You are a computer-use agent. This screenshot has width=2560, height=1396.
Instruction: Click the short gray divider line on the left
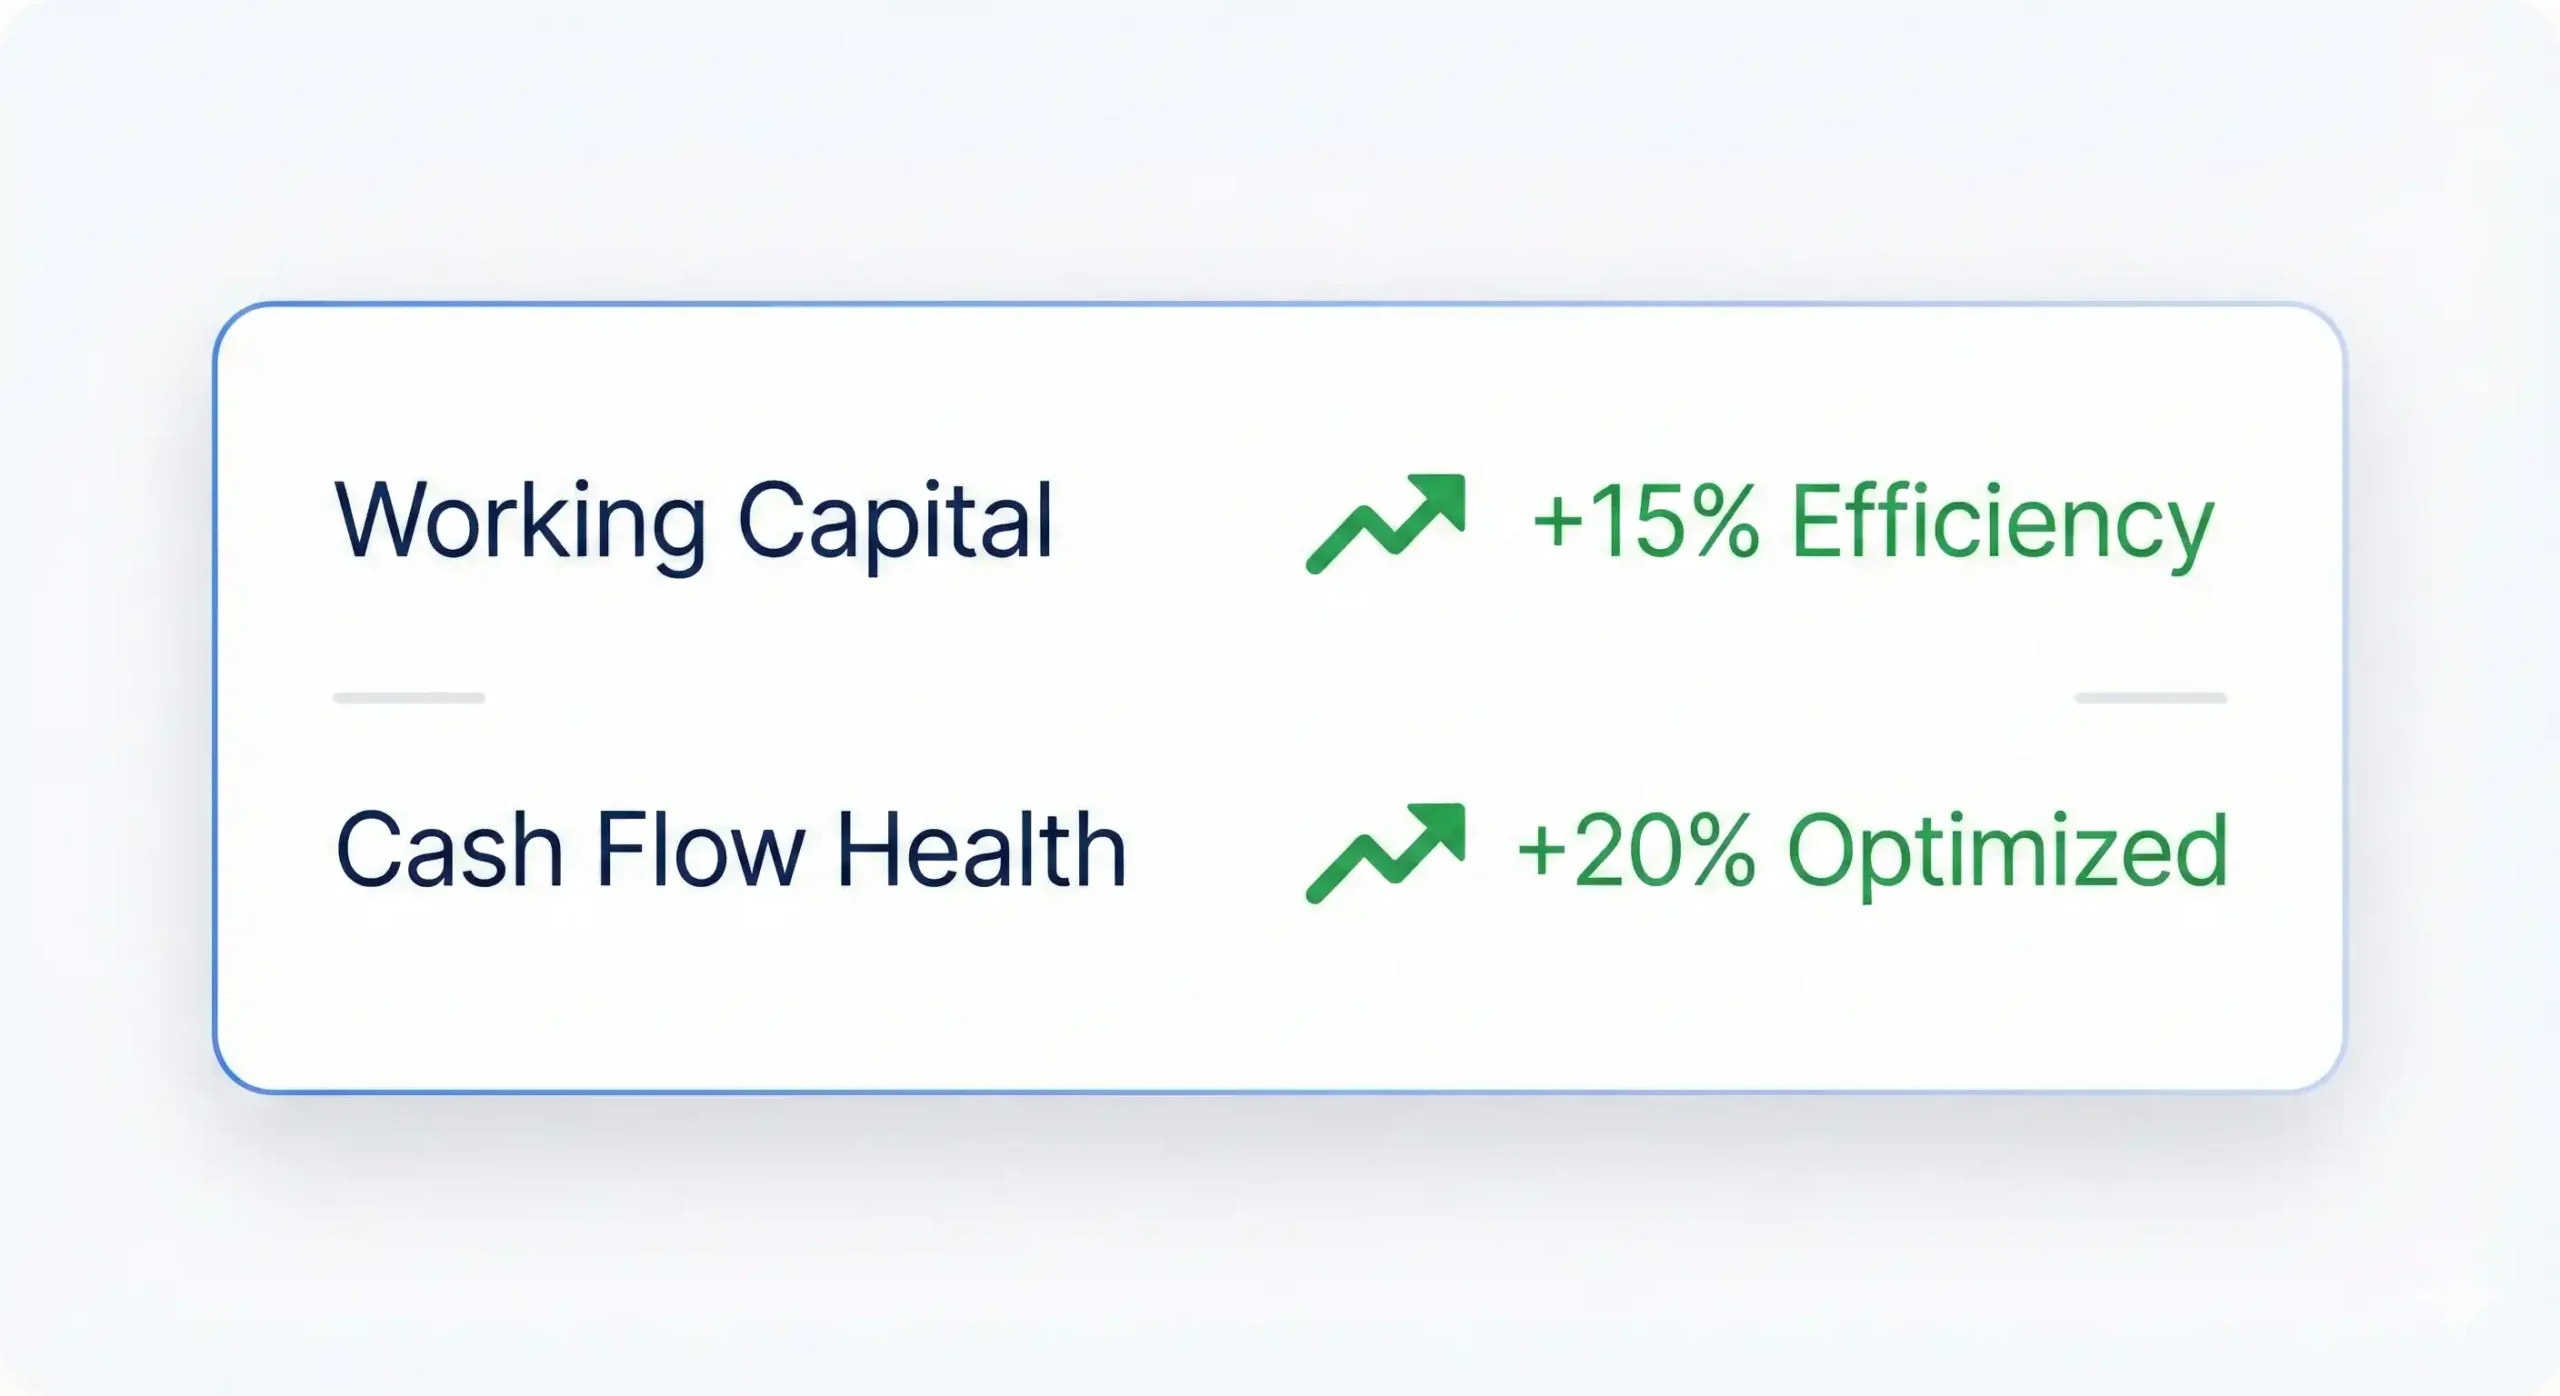coord(409,698)
